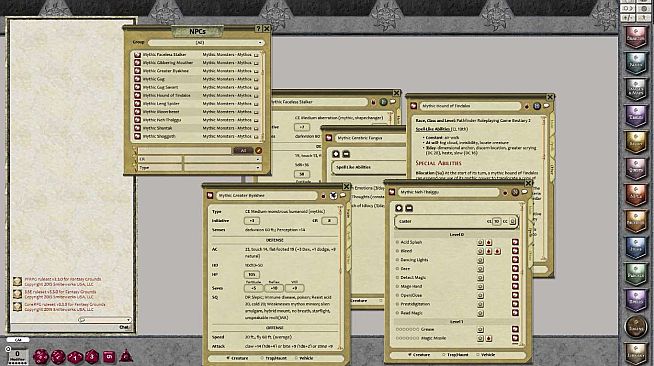Viewport: 654px width, 366px height.
Task: Select Mythic Shantak row
Action: [x=196, y=128]
